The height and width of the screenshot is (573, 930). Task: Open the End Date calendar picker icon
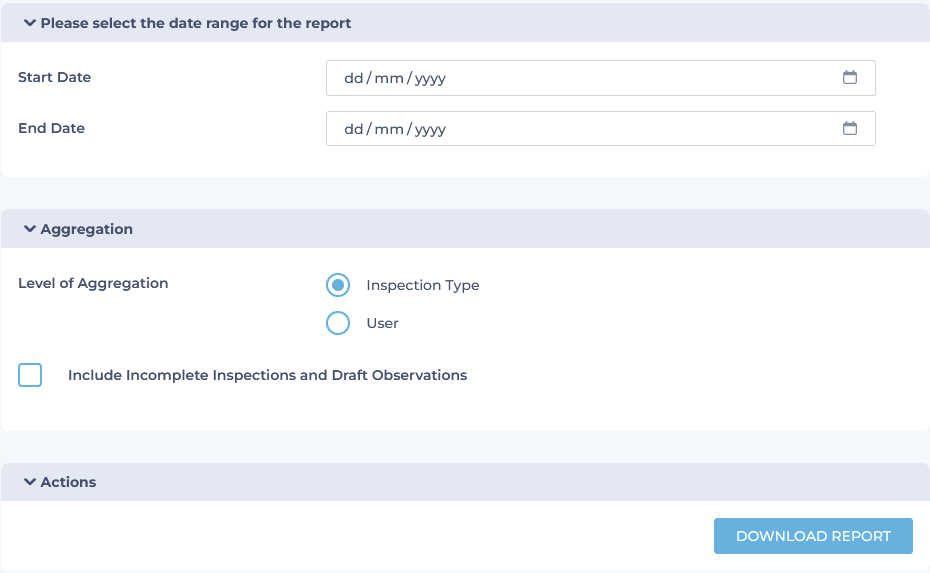pyautogui.click(x=849, y=128)
